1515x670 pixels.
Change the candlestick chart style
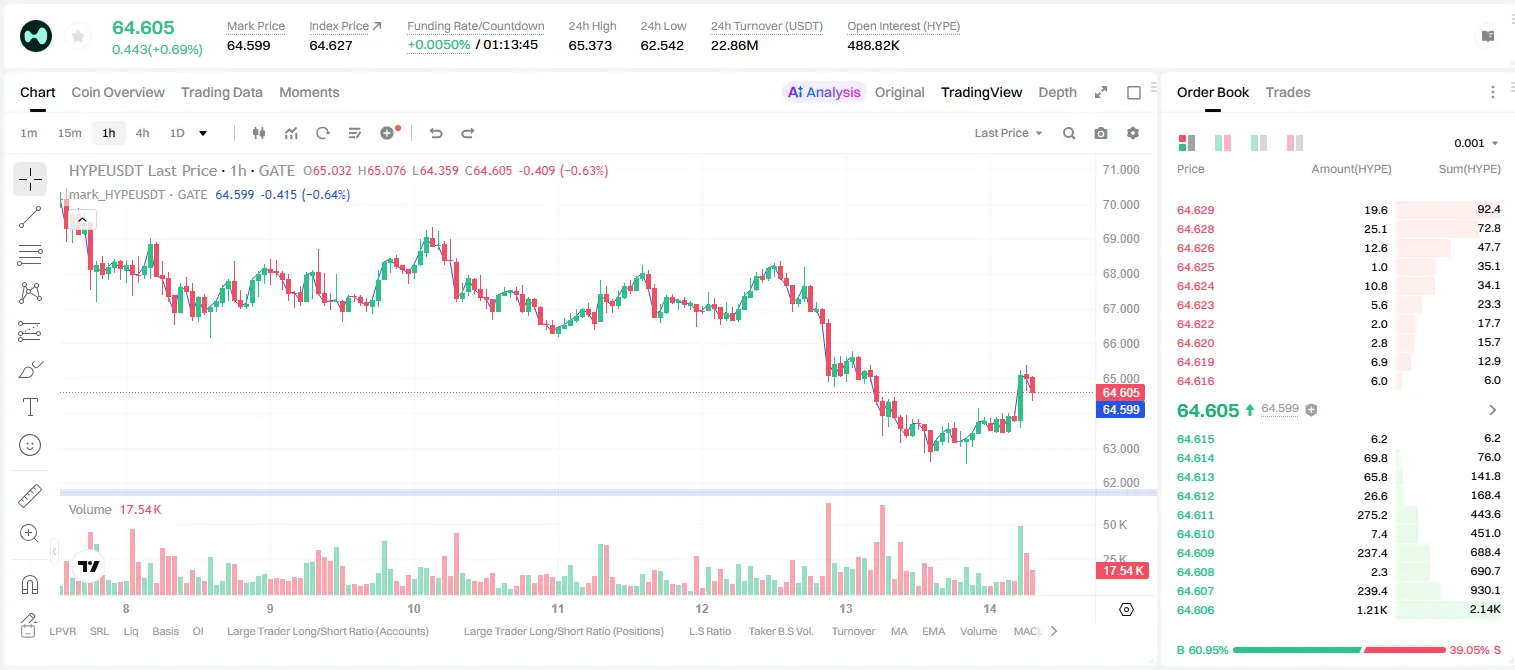pos(259,133)
